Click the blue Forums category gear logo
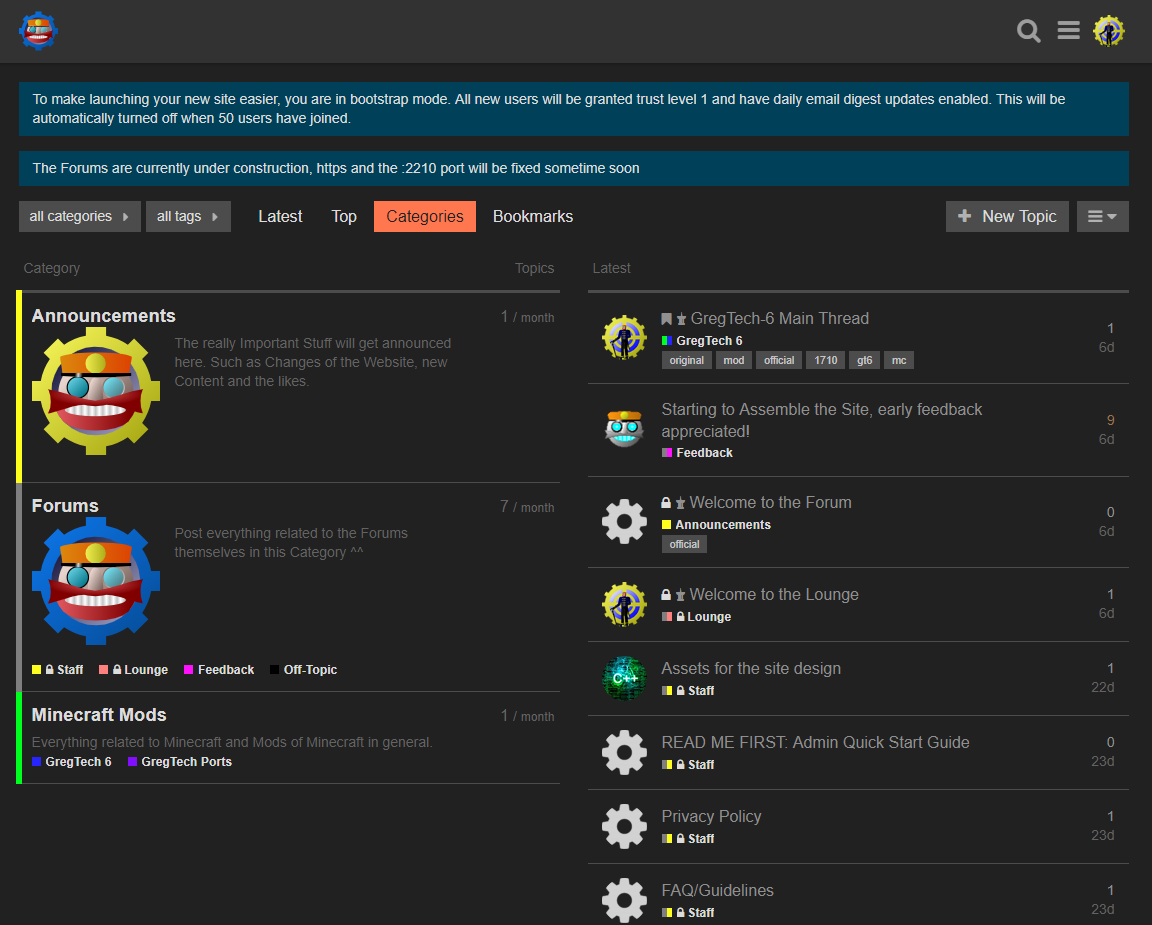The width and height of the screenshot is (1152, 925). point(96,581)
